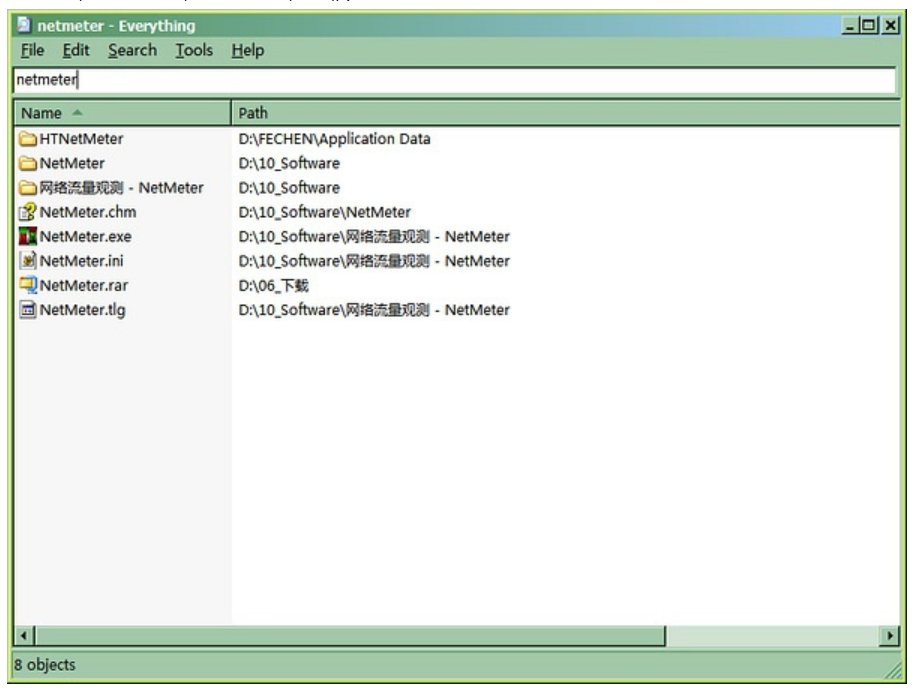920x698 pixels.
Task: Click the netmeter search input field
Action: (455, 80)
